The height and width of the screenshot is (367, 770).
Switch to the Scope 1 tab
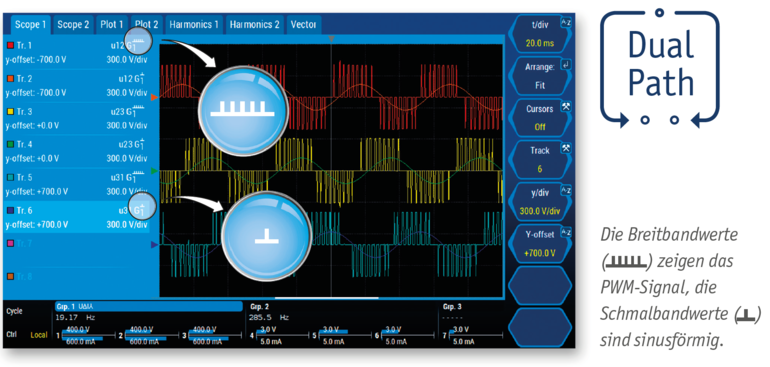click(x=31, y=25)
